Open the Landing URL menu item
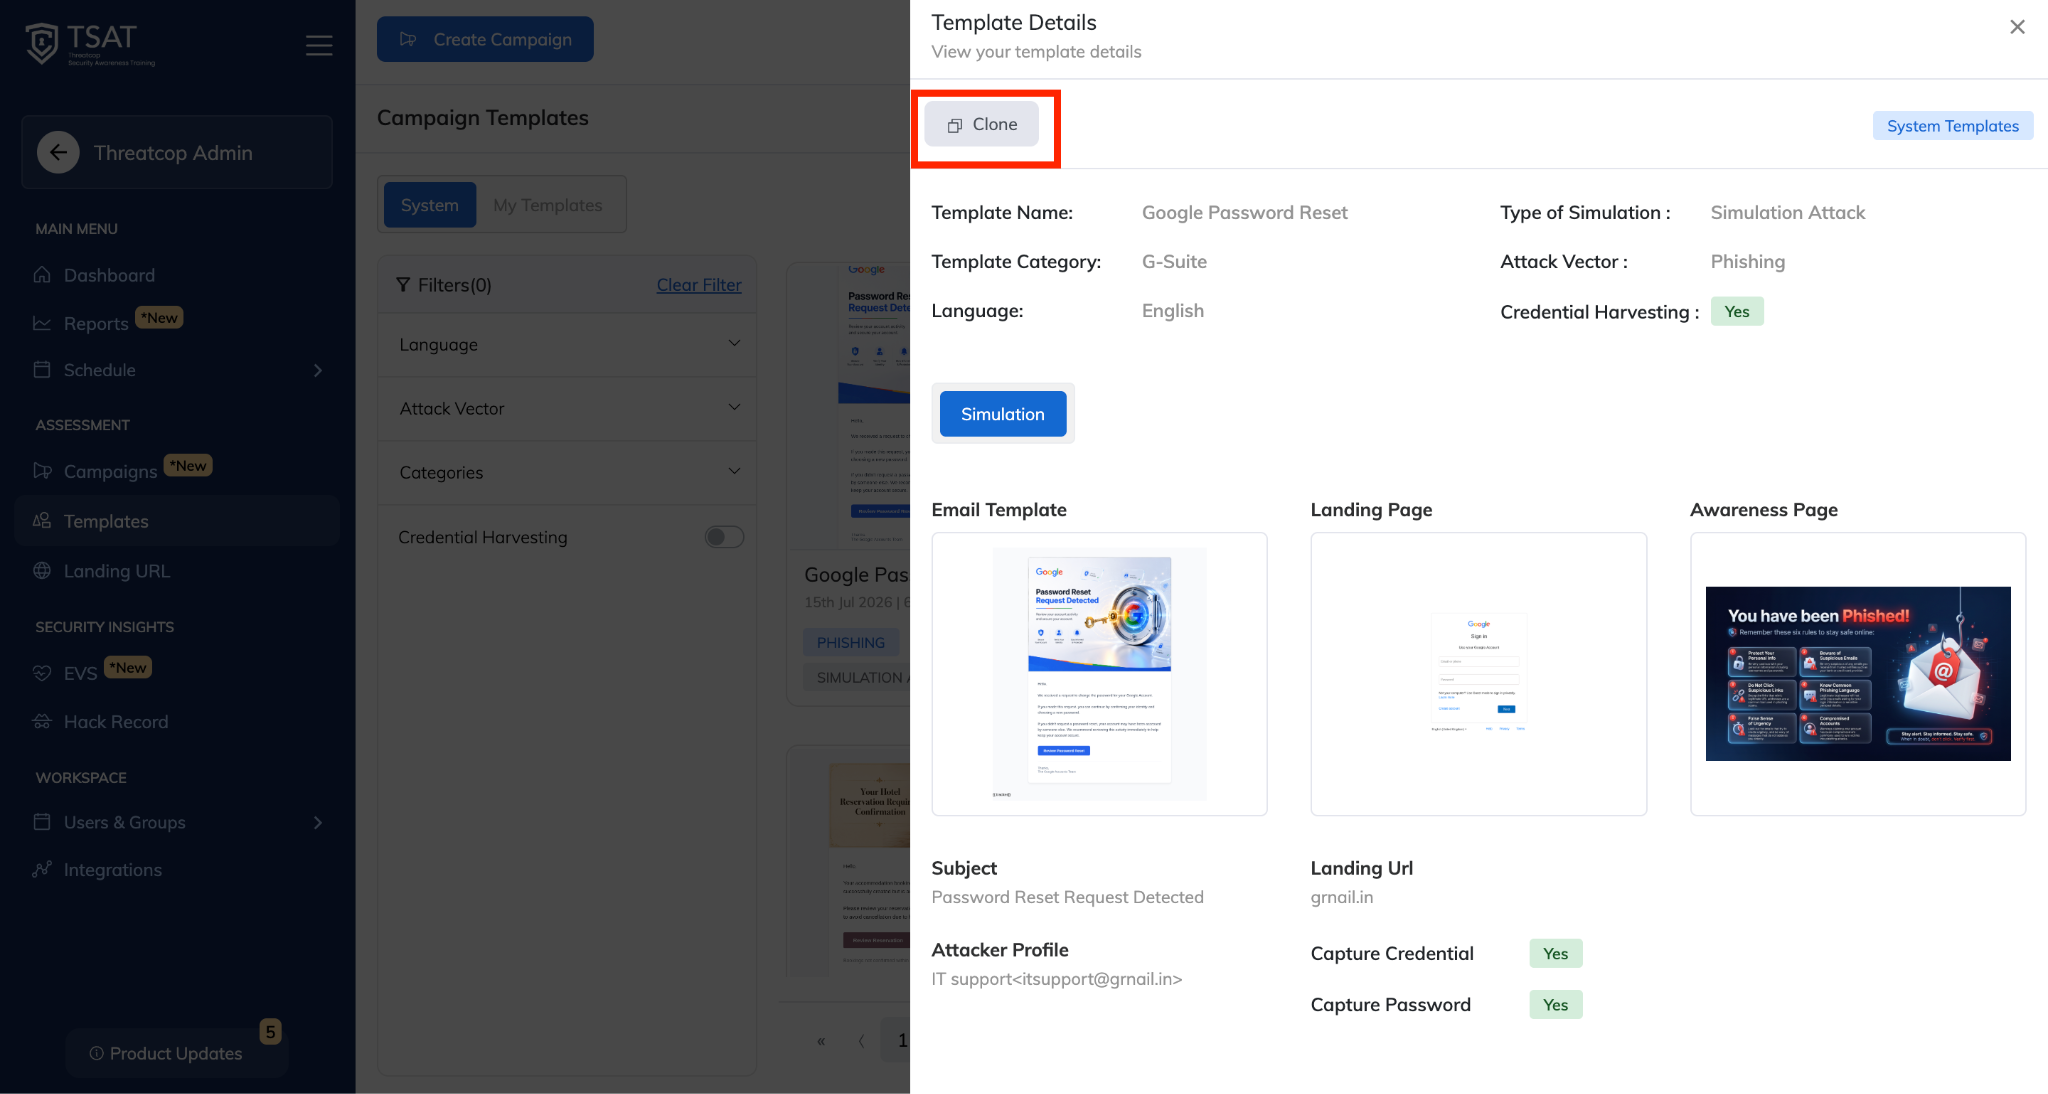The height and width of the screenshot is (1094, 2048). click(x=117, y=571)
